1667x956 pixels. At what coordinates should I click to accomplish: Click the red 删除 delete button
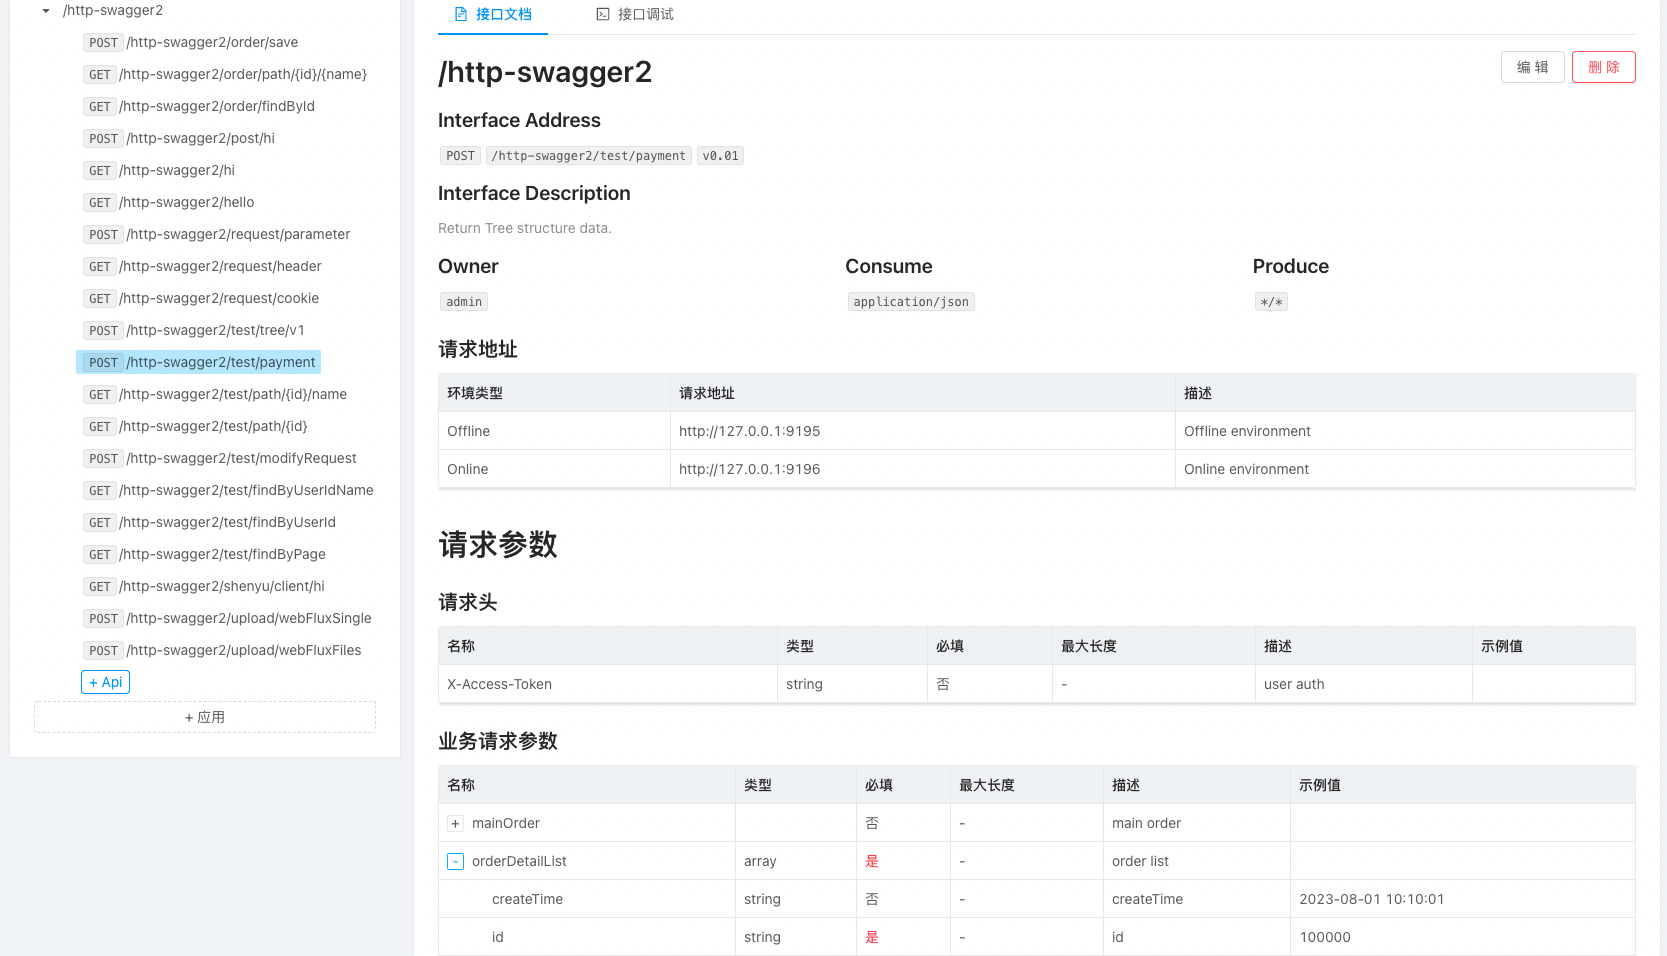pos(1603,67)
